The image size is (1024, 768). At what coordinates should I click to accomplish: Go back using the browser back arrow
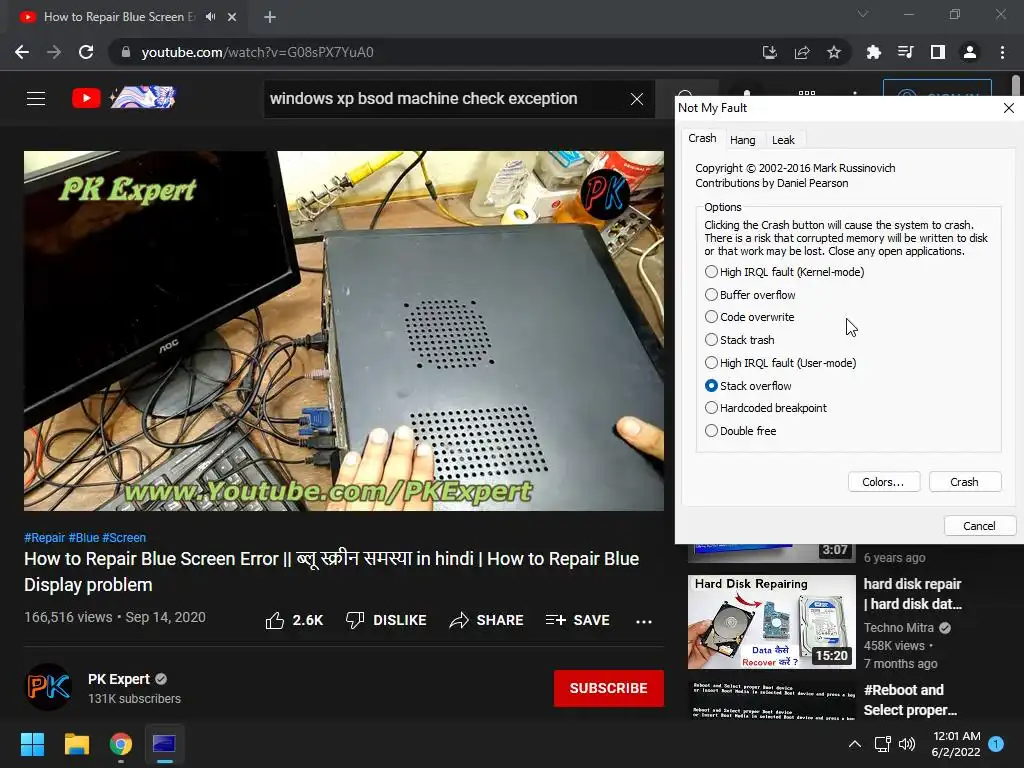tap(22, 52)
